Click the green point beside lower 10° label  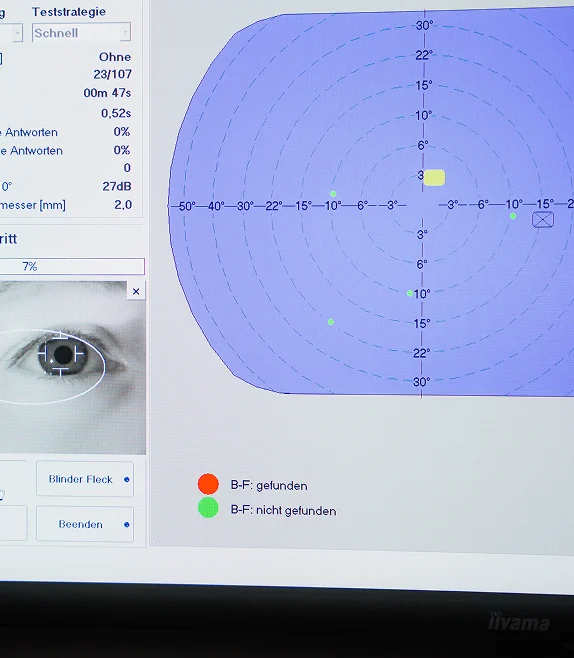(410, 293)
